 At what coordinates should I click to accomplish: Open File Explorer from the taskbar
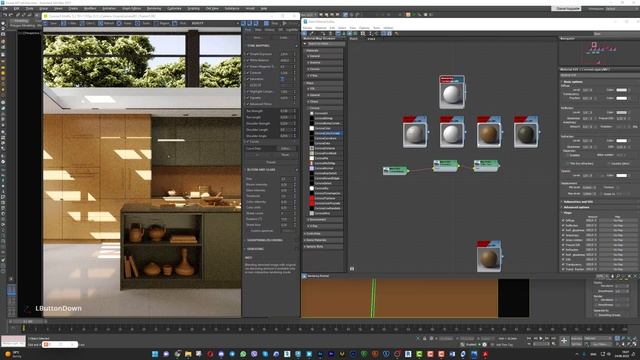click(x=188, y=354)
